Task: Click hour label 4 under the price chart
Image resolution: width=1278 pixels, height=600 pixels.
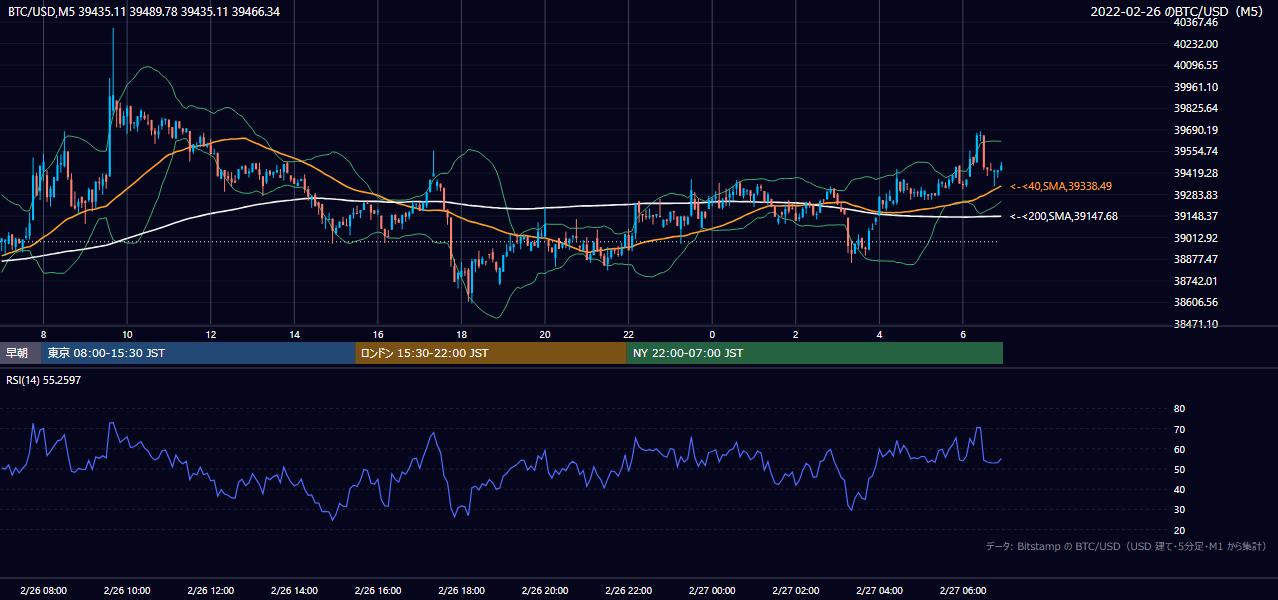Action: tap(879, 334)
